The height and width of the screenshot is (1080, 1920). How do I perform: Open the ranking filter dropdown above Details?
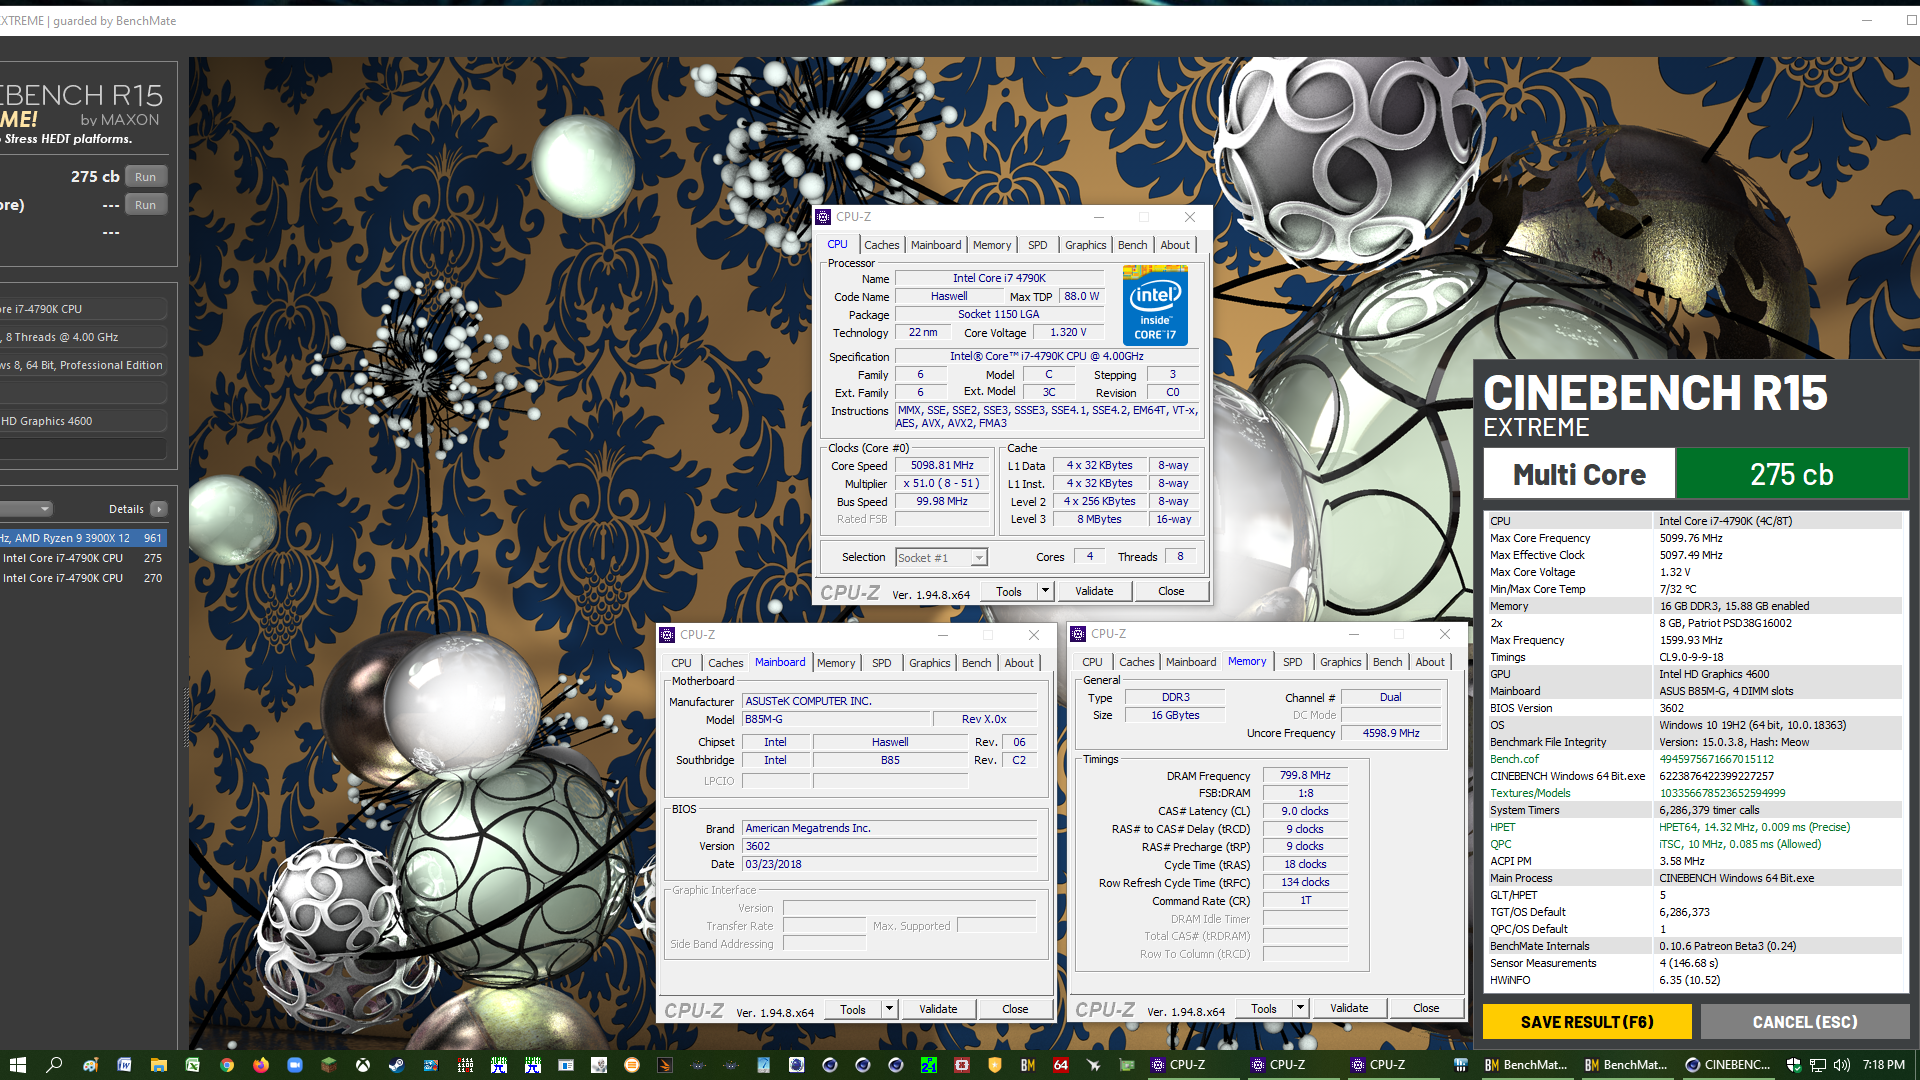[25, 509]
